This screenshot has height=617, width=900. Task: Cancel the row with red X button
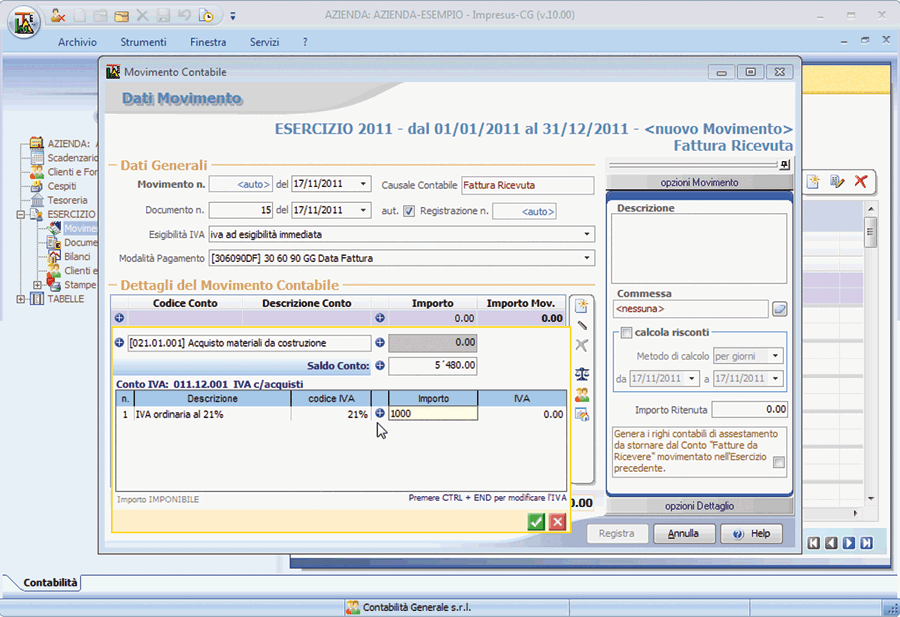557,522
